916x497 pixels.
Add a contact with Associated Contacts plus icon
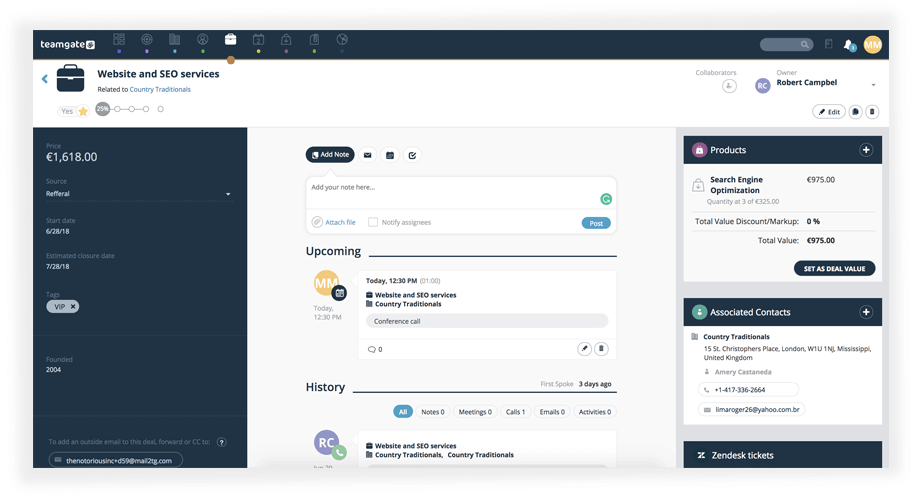pos(866,312)
